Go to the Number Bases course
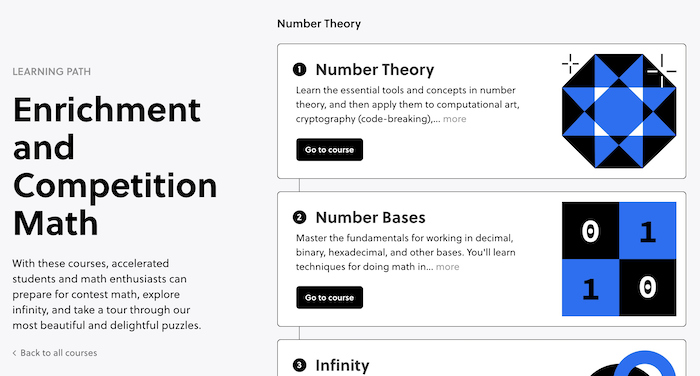Screen dimensions: 700x376 [329, 297]
